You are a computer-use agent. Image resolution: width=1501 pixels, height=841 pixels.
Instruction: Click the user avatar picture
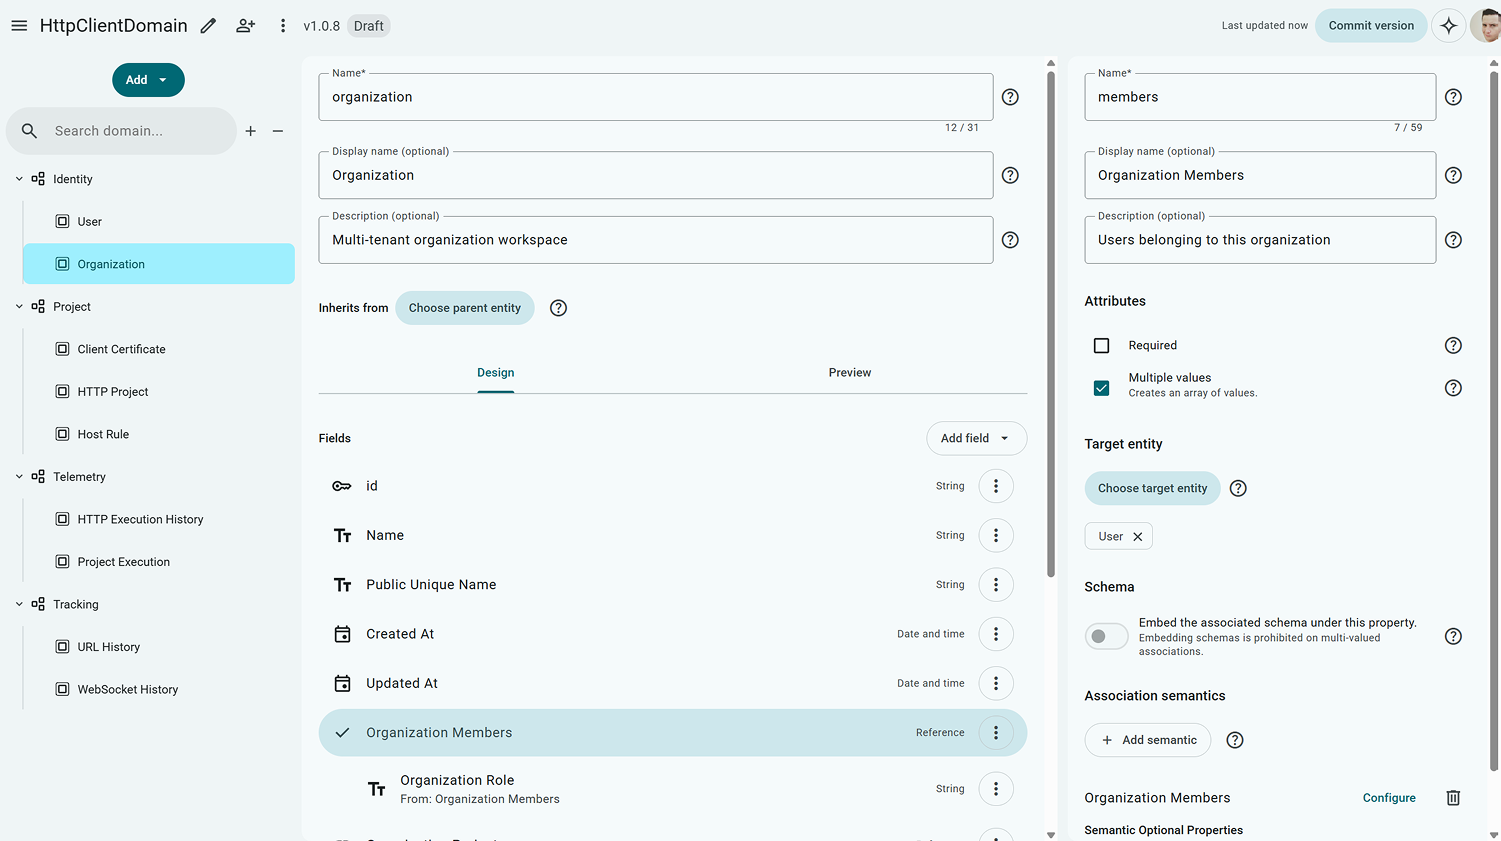[1486, 26]
